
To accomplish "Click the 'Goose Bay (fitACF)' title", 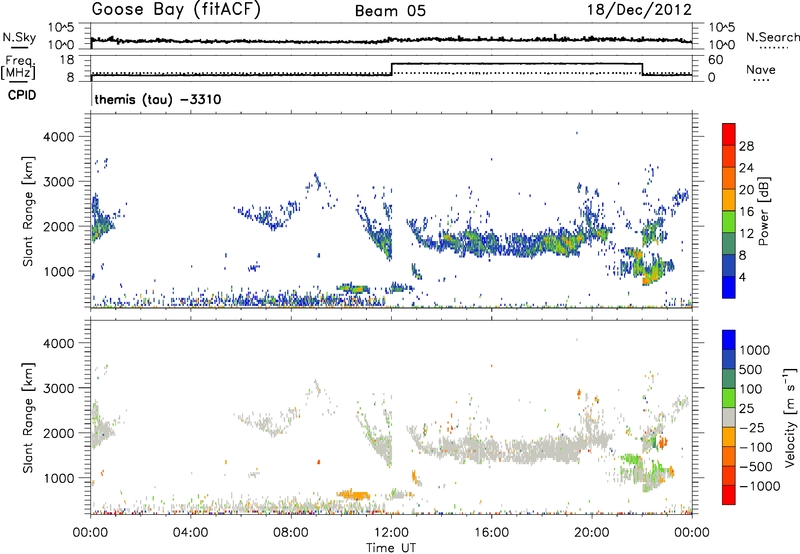I will [x=176, y=10].
